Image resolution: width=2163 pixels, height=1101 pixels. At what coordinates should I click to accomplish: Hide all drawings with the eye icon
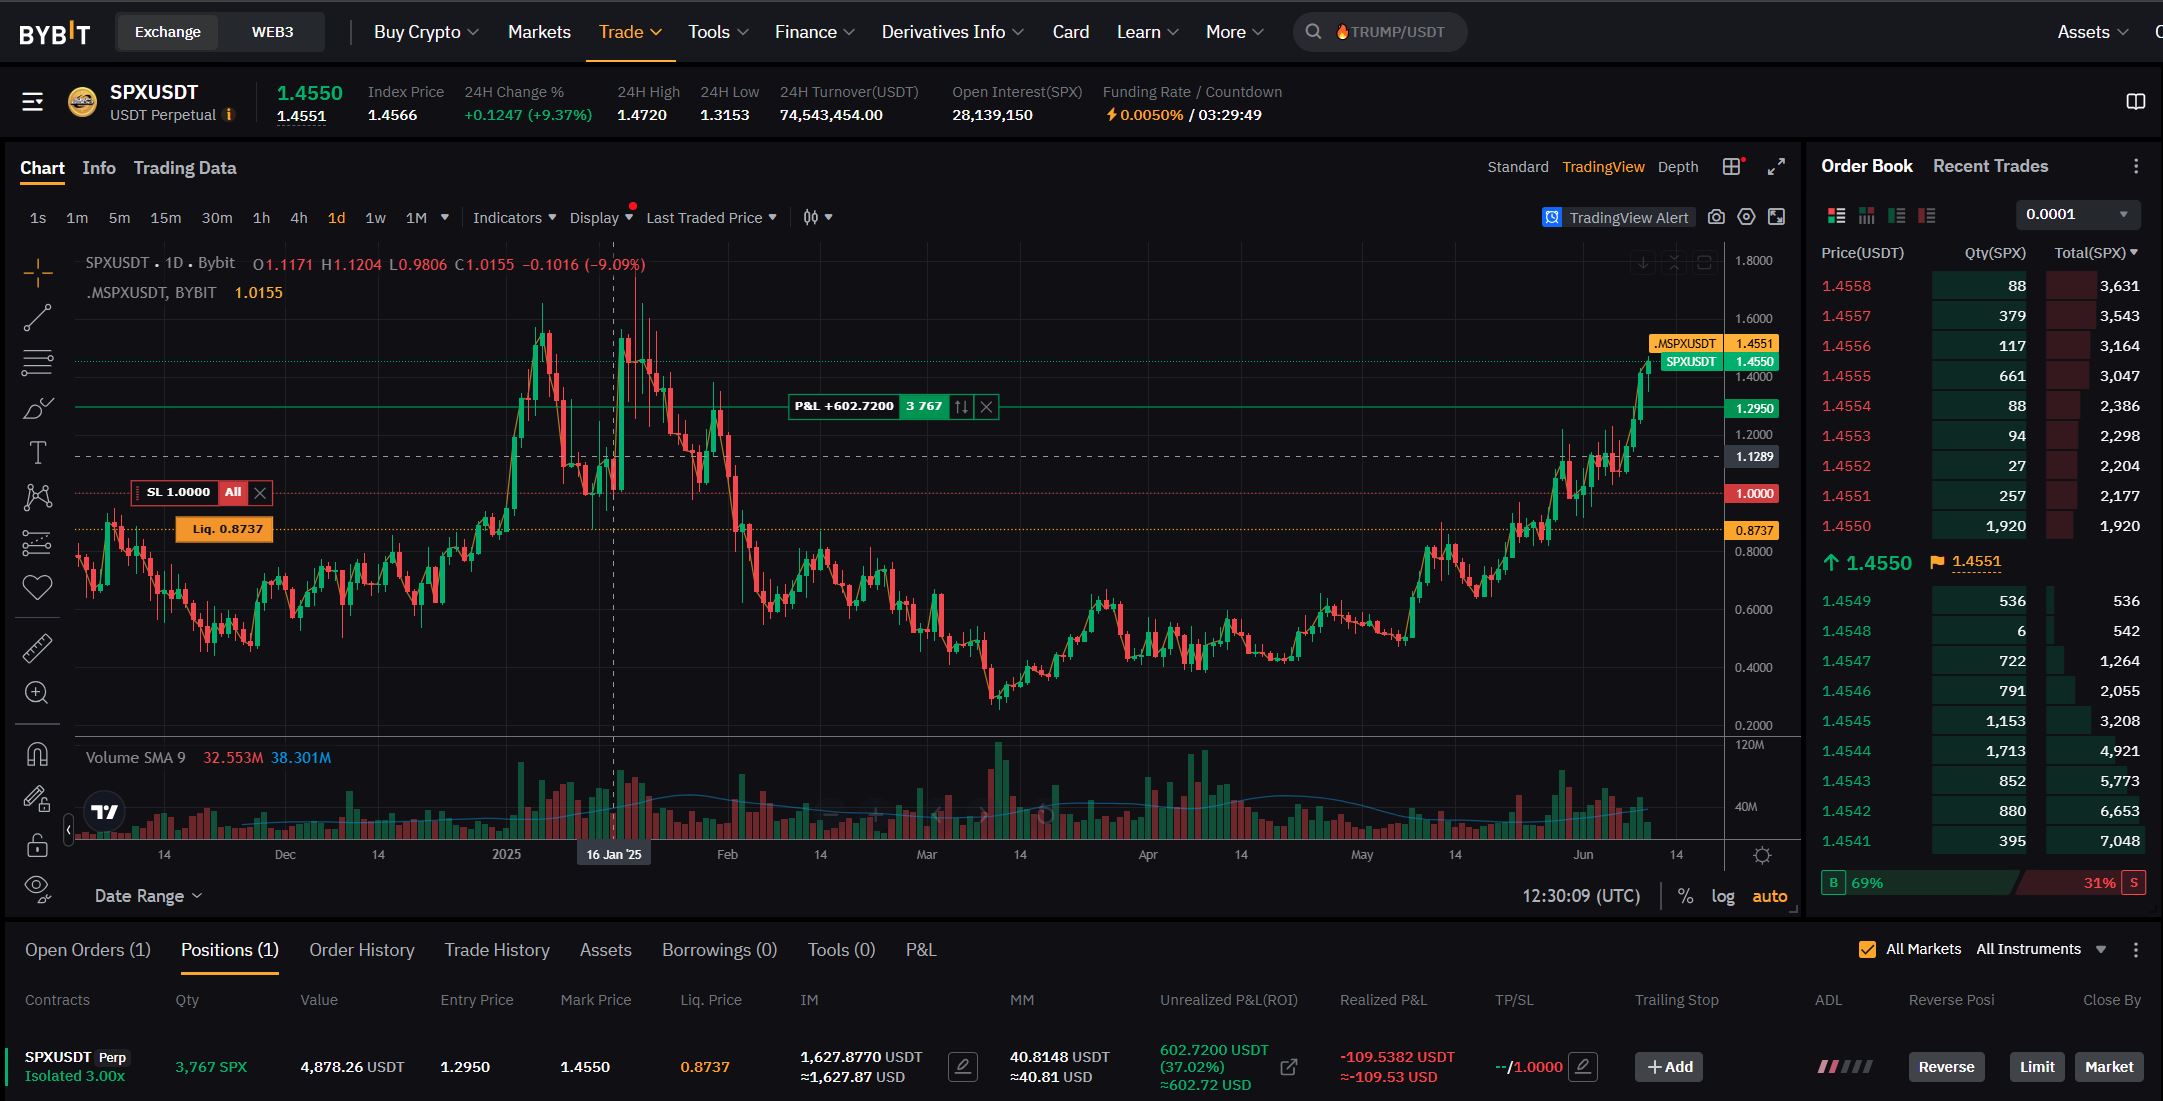(37, 888)
